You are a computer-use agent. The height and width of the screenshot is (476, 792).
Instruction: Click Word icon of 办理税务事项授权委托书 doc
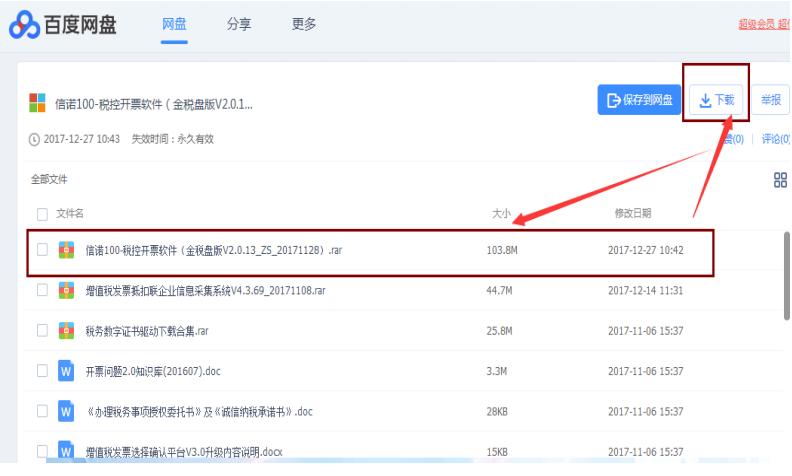pos(66,411)
